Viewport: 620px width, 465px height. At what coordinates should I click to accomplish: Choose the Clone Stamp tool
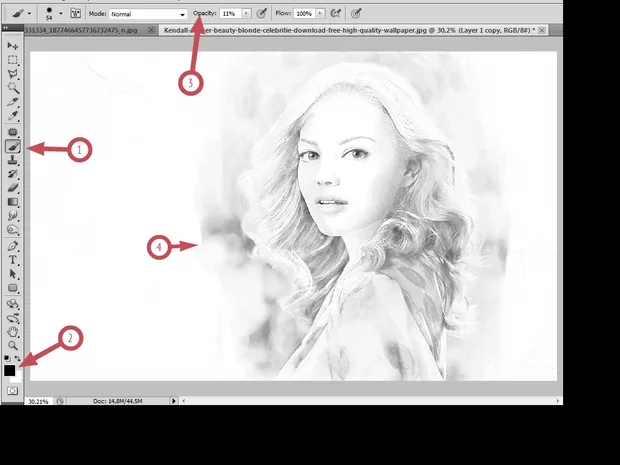(13, 159)
